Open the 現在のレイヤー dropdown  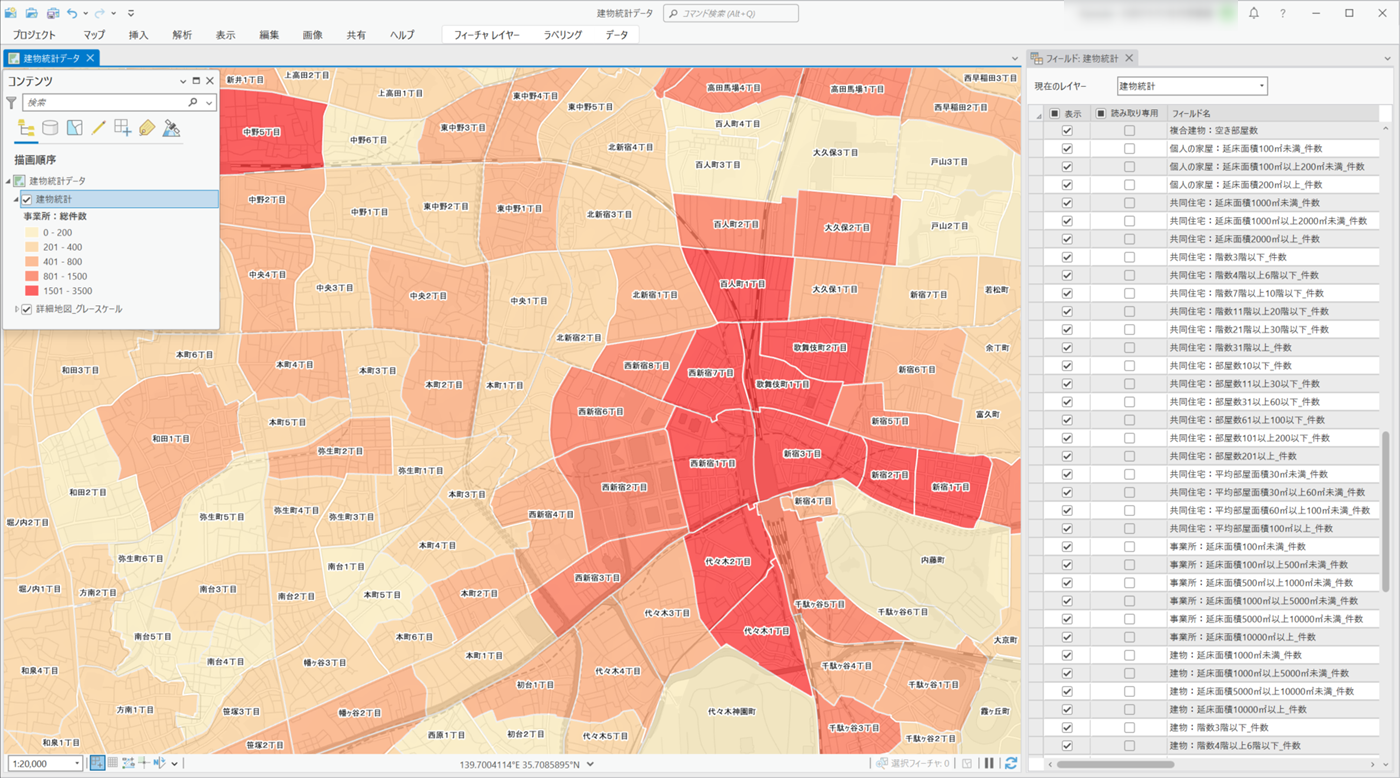pyautogui.click(x=1192, y=86)
